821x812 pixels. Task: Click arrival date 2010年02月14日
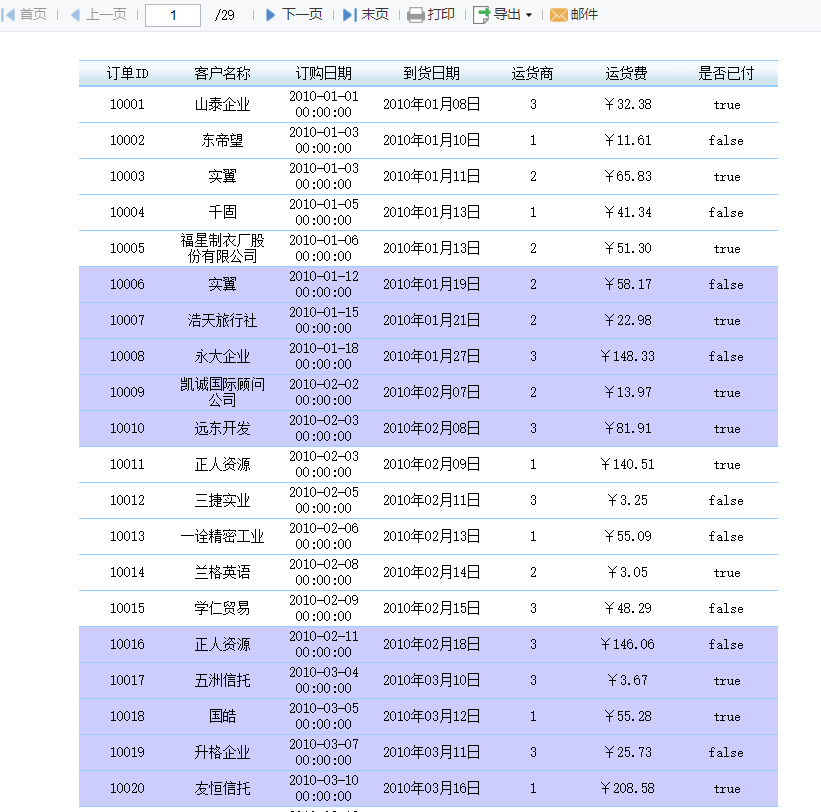point(431,572)
